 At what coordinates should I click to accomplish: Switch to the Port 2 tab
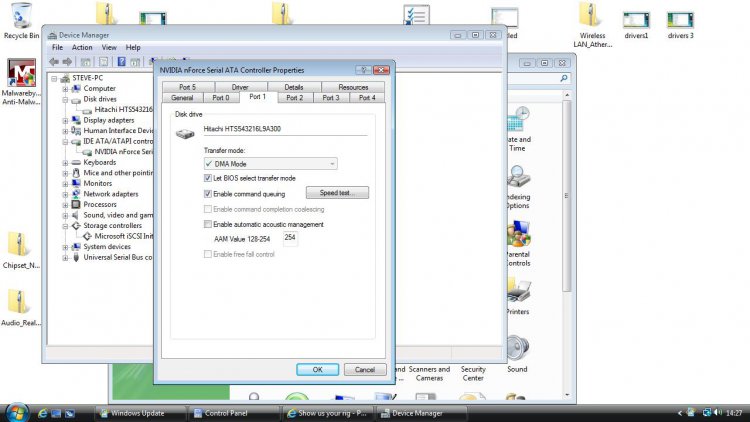pyautogui.click(x=295, y=98)
